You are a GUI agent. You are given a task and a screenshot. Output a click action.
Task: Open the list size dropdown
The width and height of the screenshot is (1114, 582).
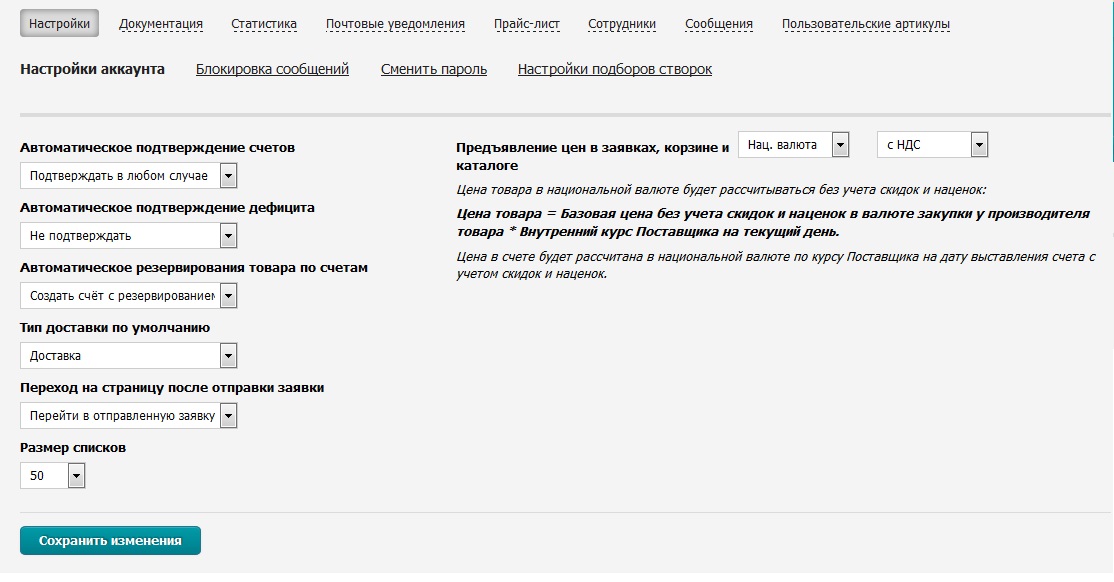53,476
